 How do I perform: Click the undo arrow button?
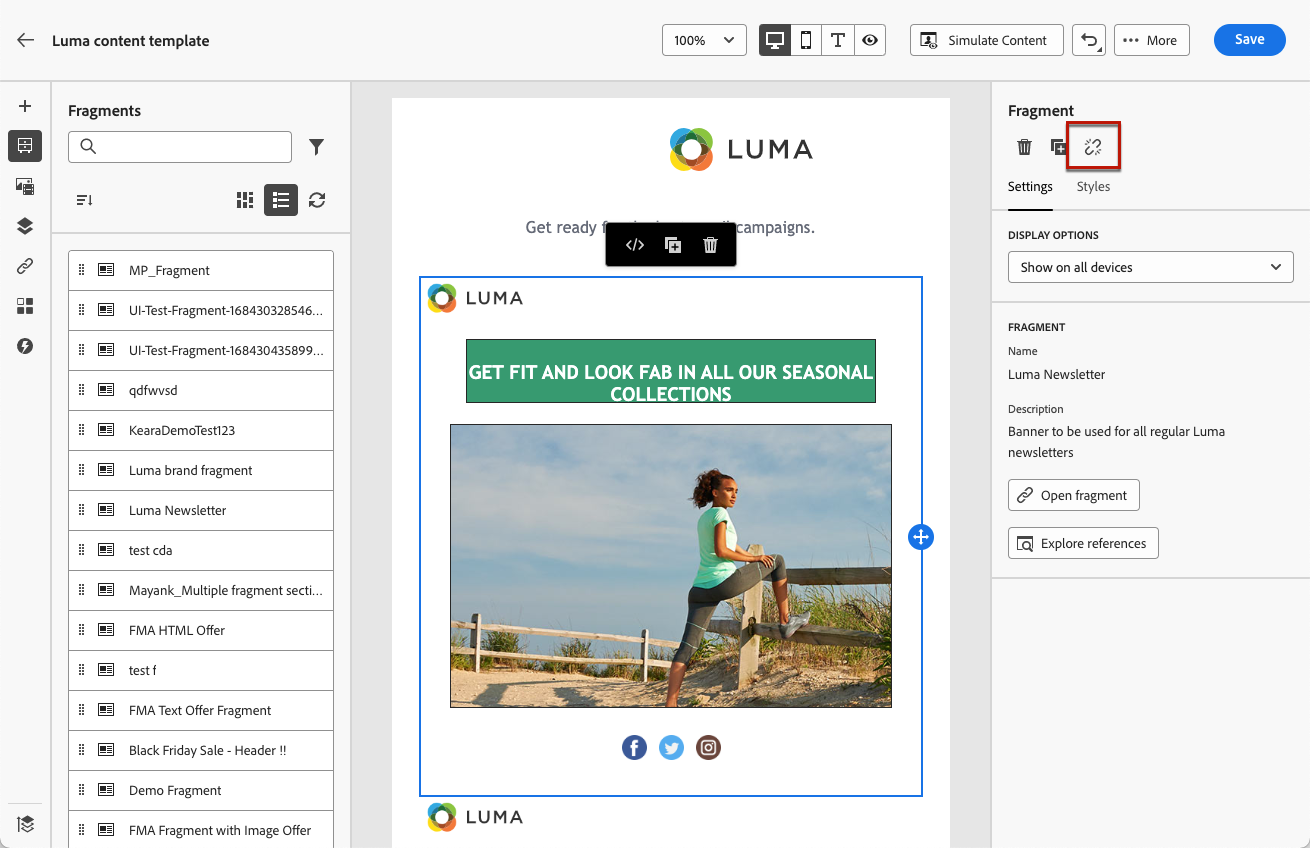click(1089, 40)
